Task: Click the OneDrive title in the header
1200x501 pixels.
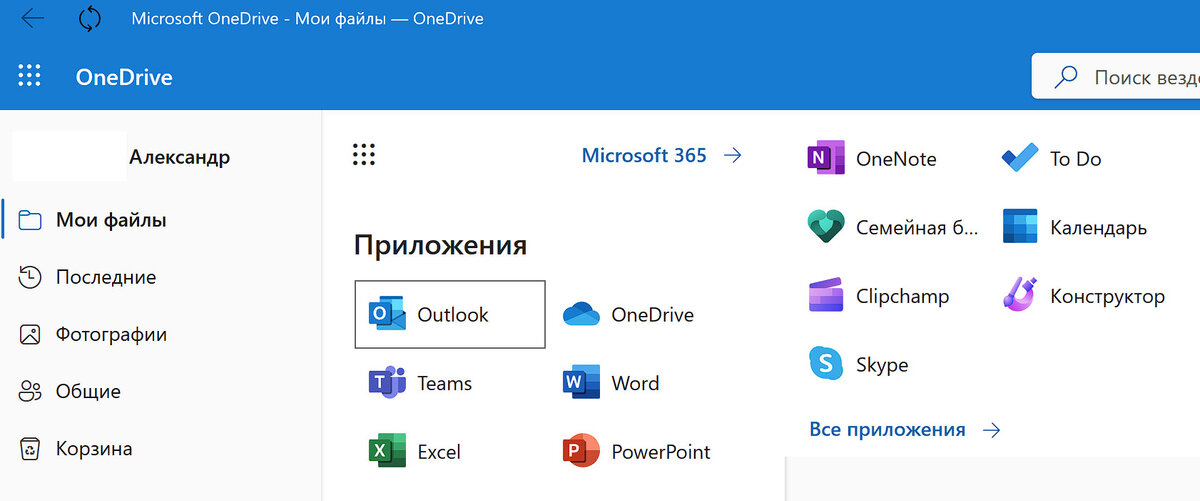Action: [124, 77]
